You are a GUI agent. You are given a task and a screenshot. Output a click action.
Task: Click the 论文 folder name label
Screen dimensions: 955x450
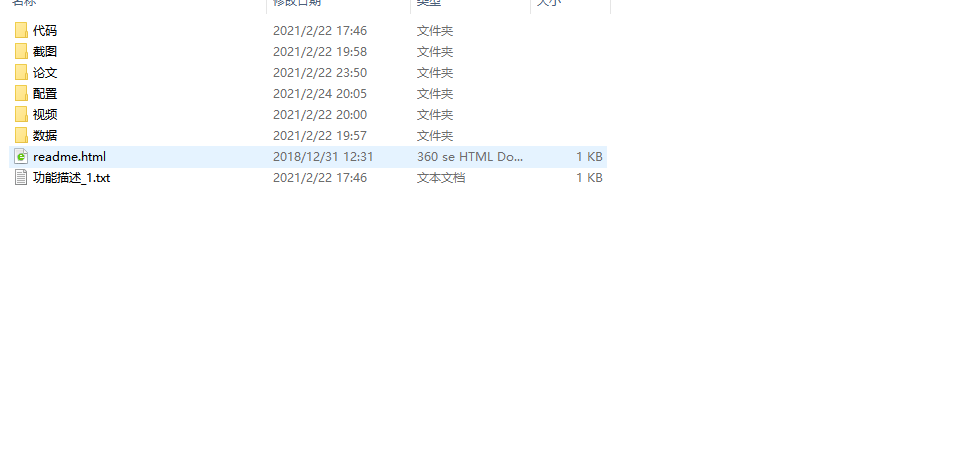[x=45, y=72]
